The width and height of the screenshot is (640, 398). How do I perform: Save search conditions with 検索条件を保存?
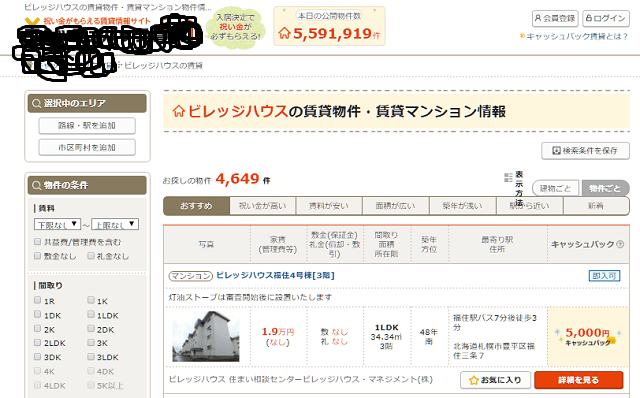(x=585, y=151)
